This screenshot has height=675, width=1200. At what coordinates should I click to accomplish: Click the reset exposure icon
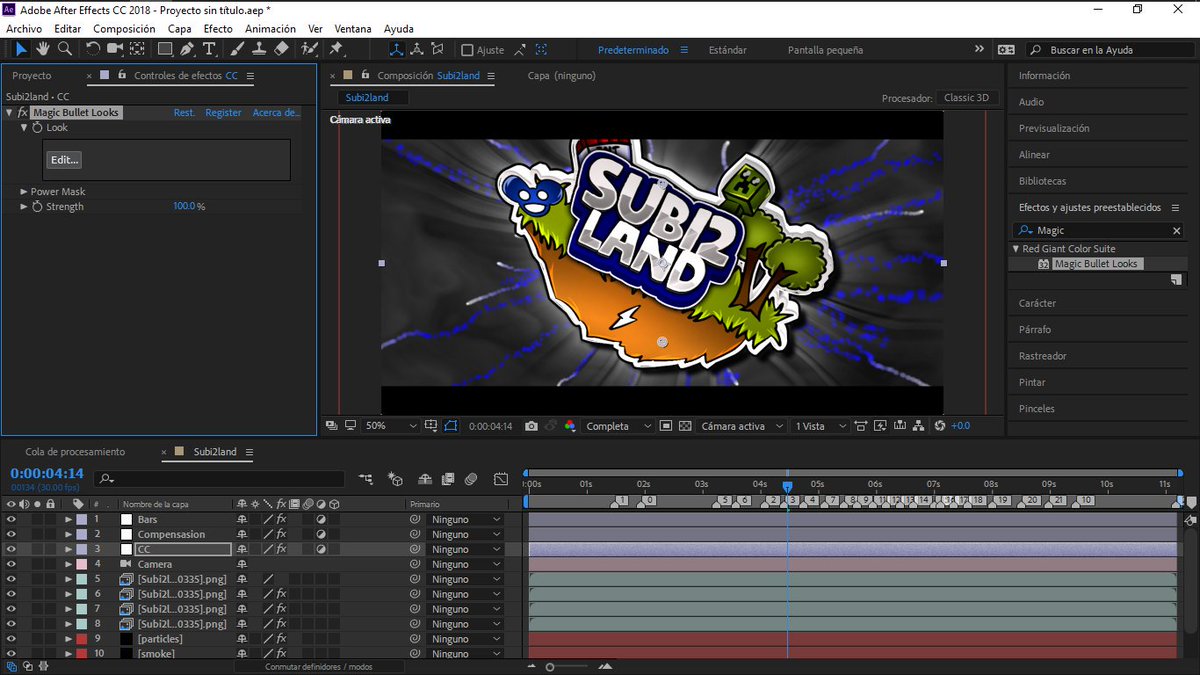[x=939, y=426]
